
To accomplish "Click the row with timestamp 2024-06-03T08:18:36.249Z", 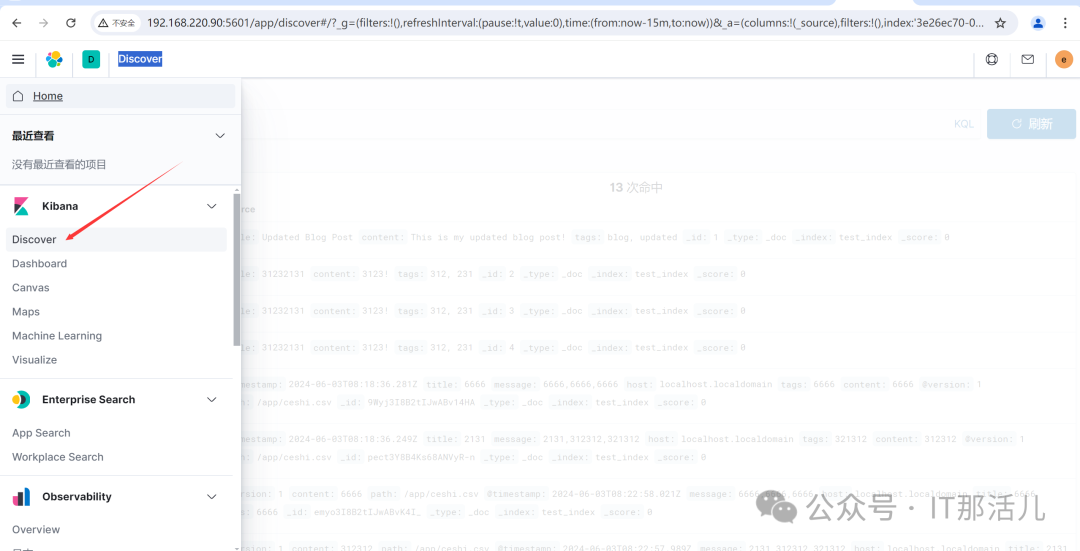I will (660, 448).
